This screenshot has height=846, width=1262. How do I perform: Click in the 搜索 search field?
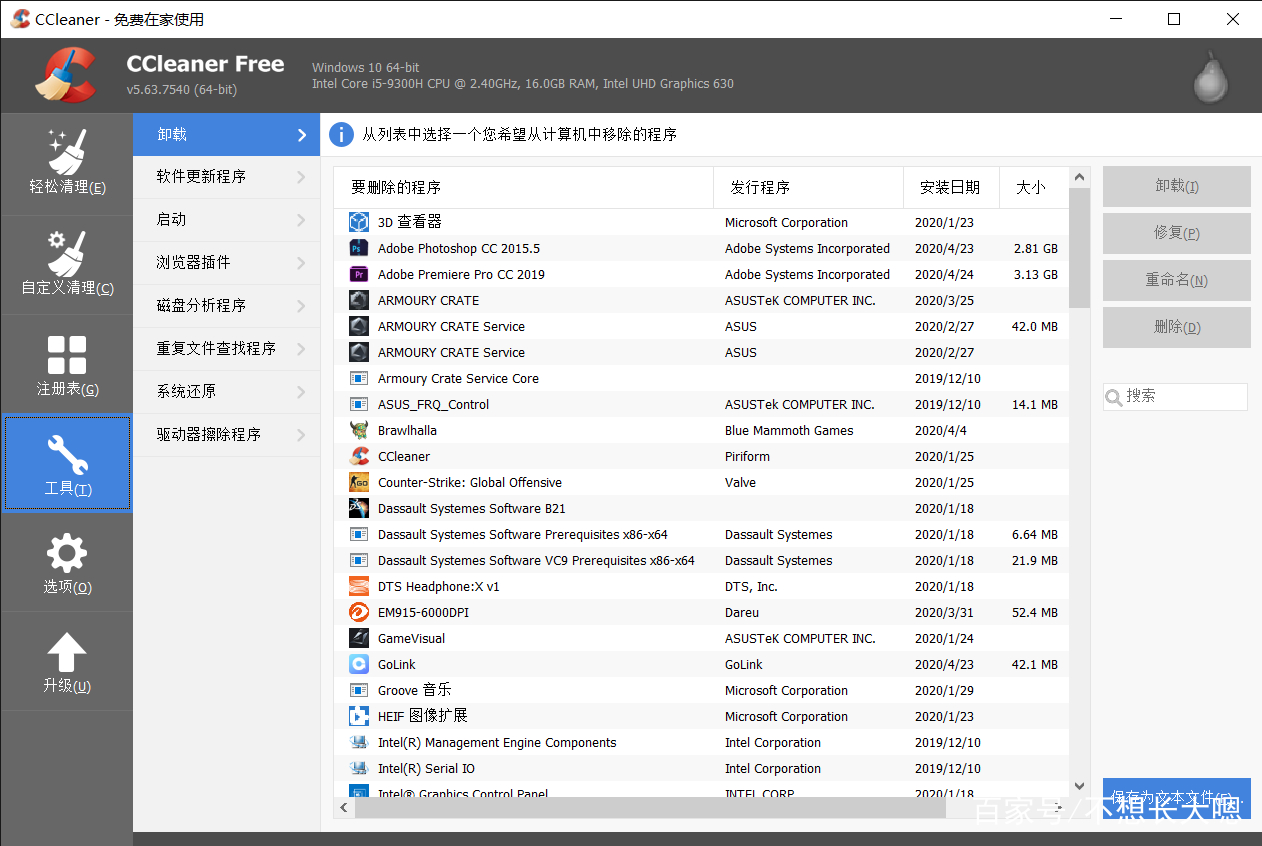click(x=1176, y=397)
